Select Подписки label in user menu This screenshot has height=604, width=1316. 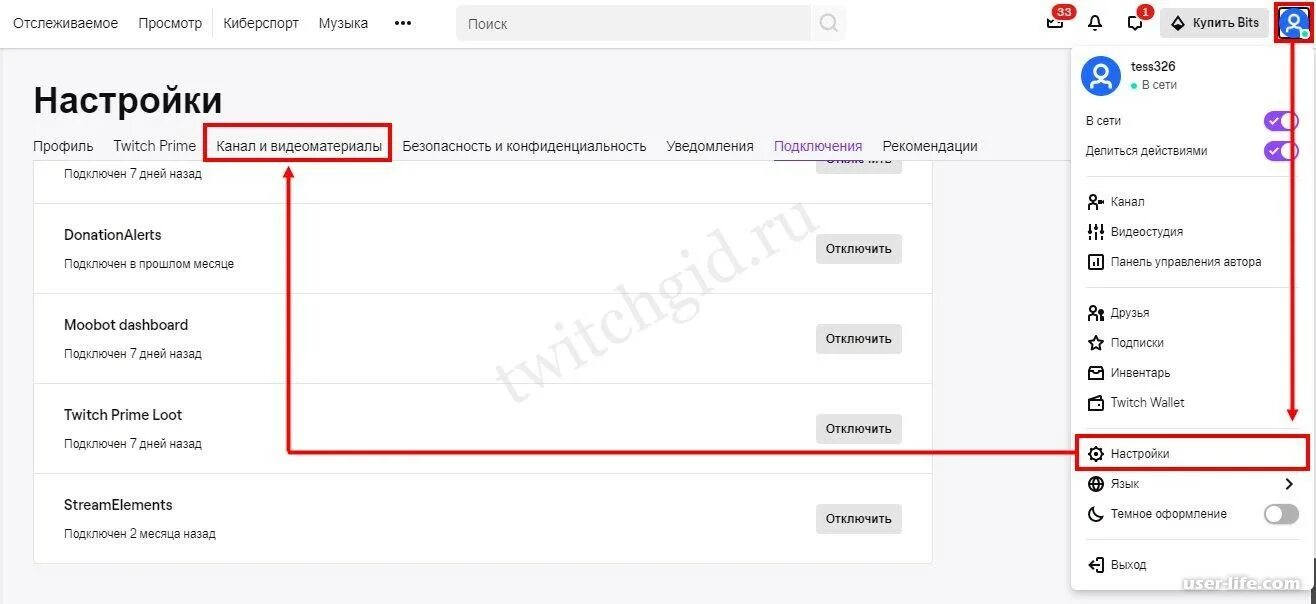[x=1137, y=343]
